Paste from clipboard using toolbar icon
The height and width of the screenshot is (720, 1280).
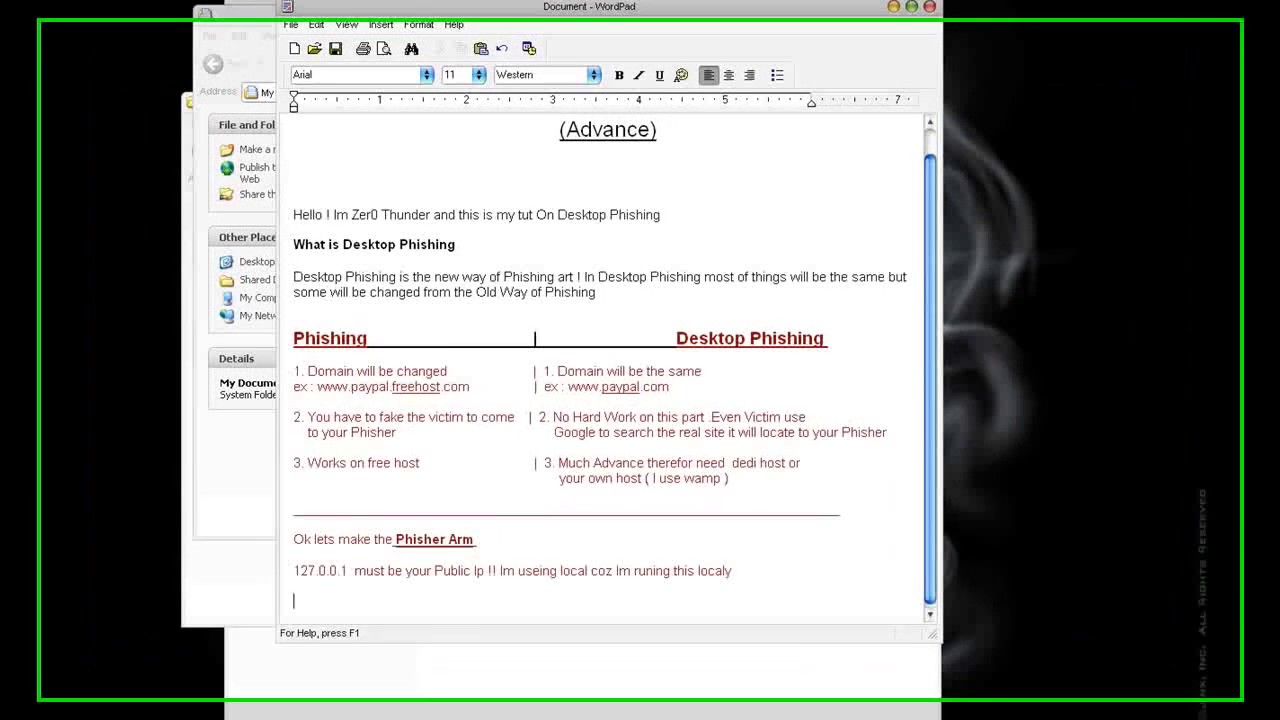(x=481, y=48)
